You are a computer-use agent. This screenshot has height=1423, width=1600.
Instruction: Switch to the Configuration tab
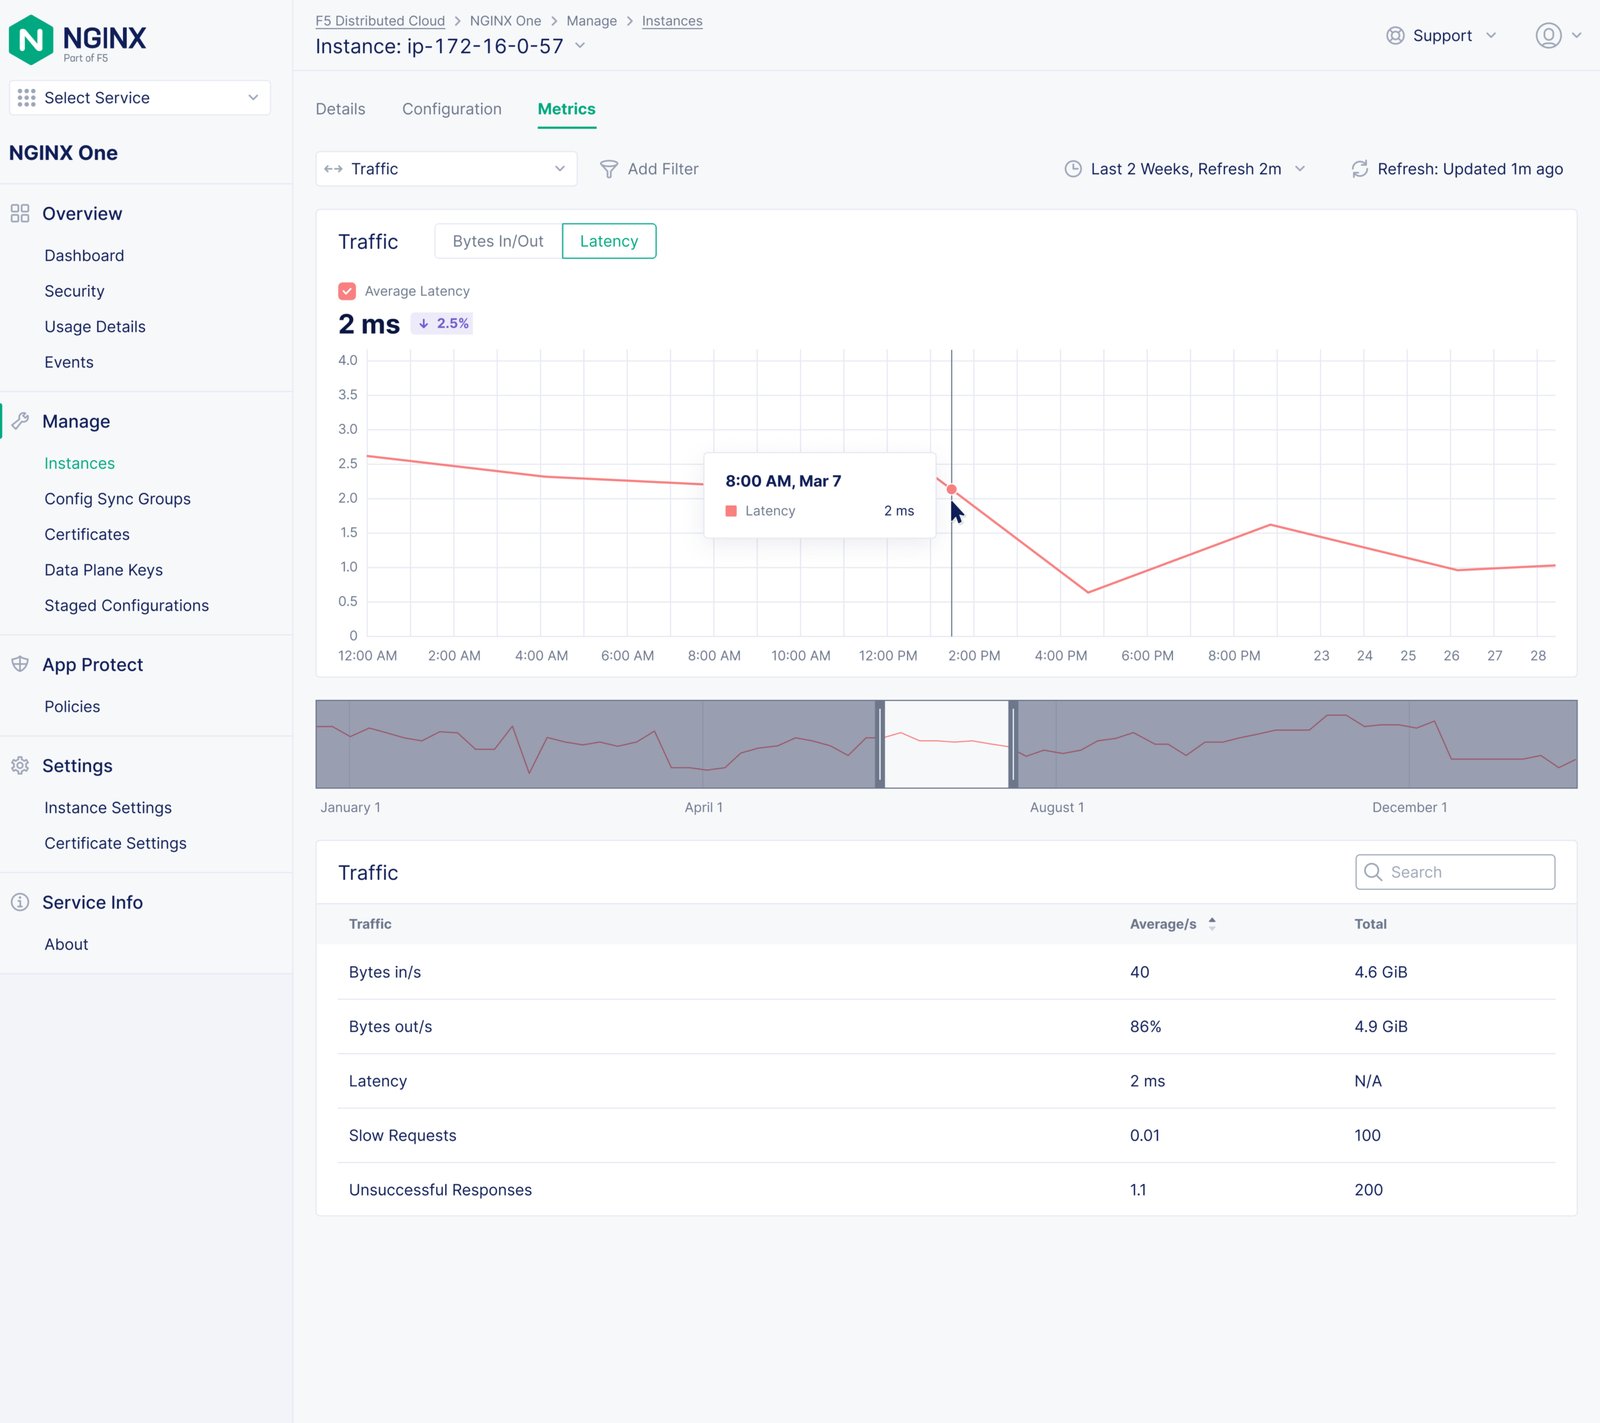click(452, 109)
